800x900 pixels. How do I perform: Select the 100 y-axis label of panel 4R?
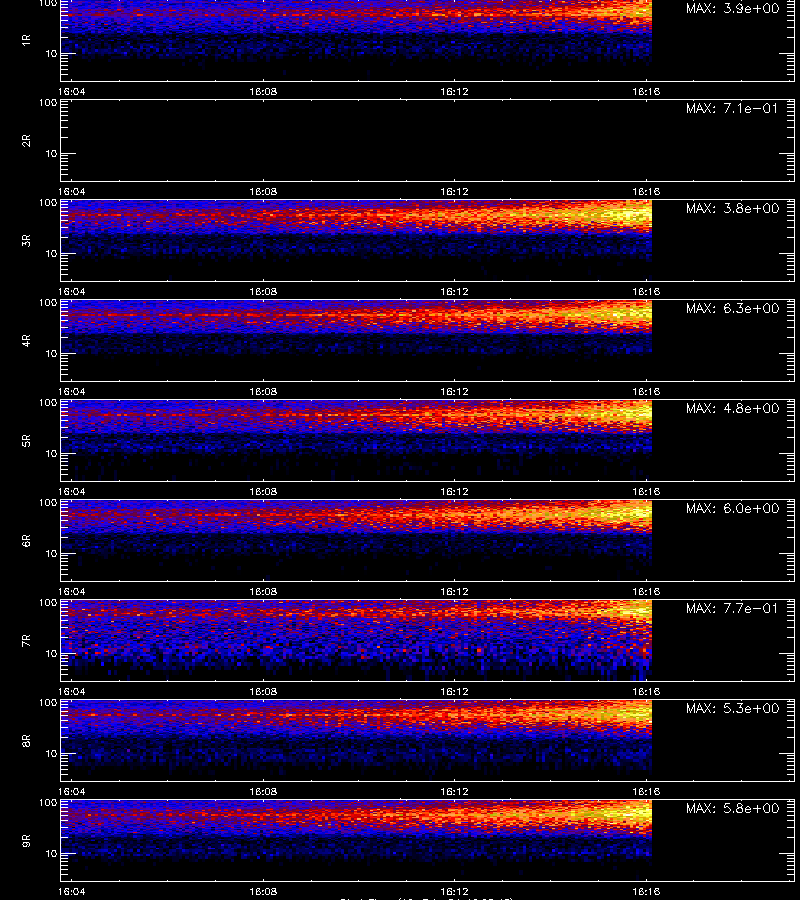pos(48,302)
